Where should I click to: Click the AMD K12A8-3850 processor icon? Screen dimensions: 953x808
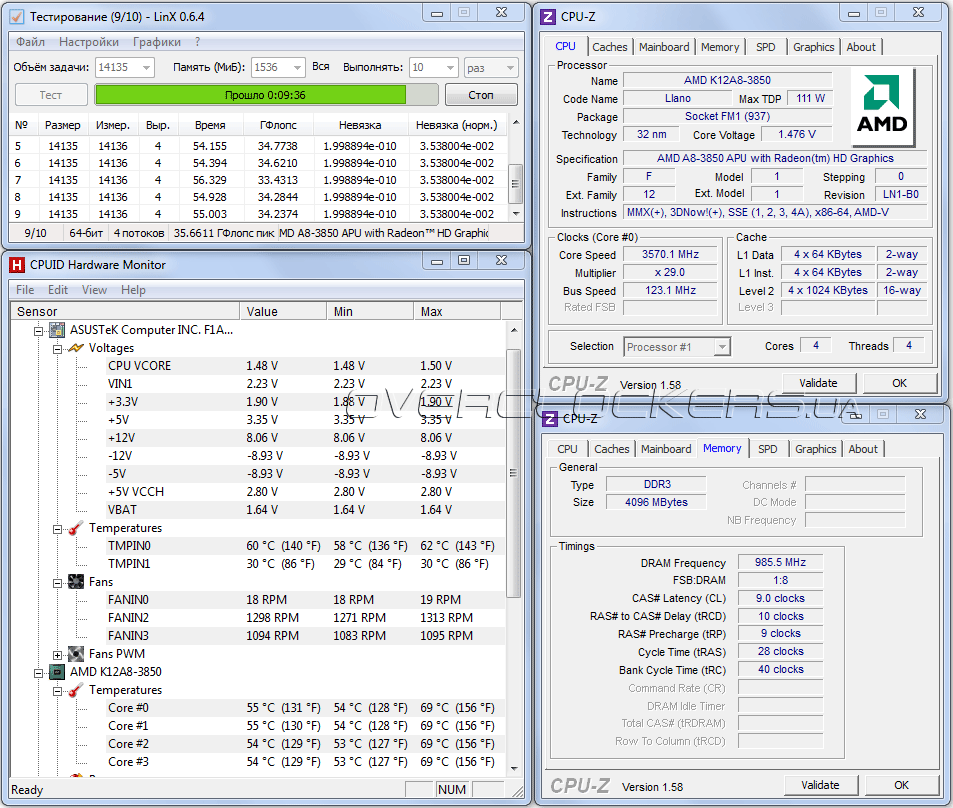click(57, 672)
